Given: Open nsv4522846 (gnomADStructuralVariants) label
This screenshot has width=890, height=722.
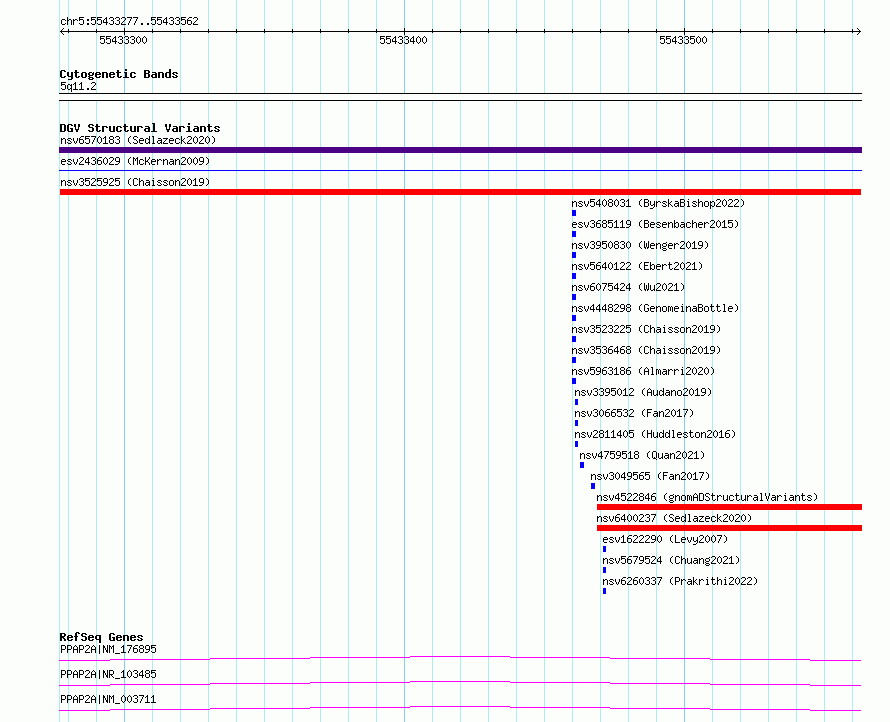Looking at the screenshot, I should [707, 497].
